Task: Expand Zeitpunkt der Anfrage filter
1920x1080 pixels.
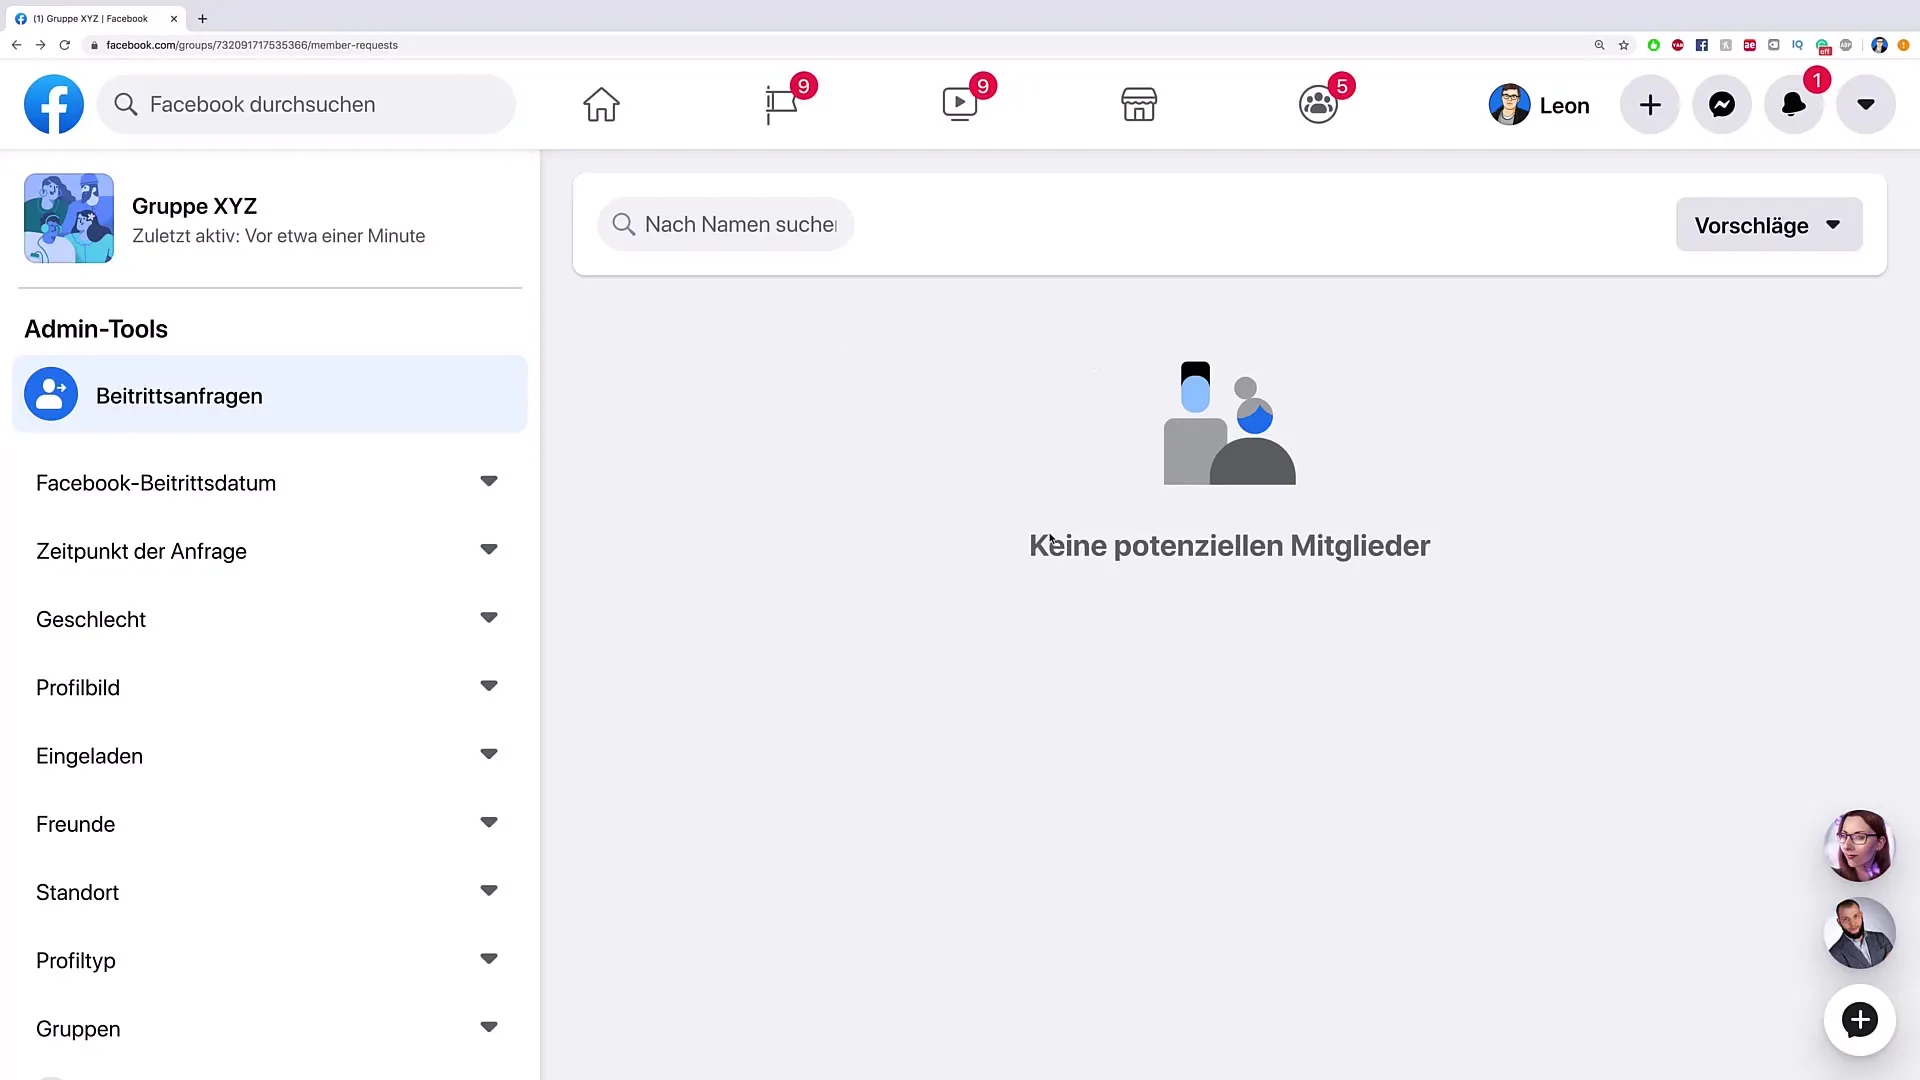Action: click(x=268, y=551)
